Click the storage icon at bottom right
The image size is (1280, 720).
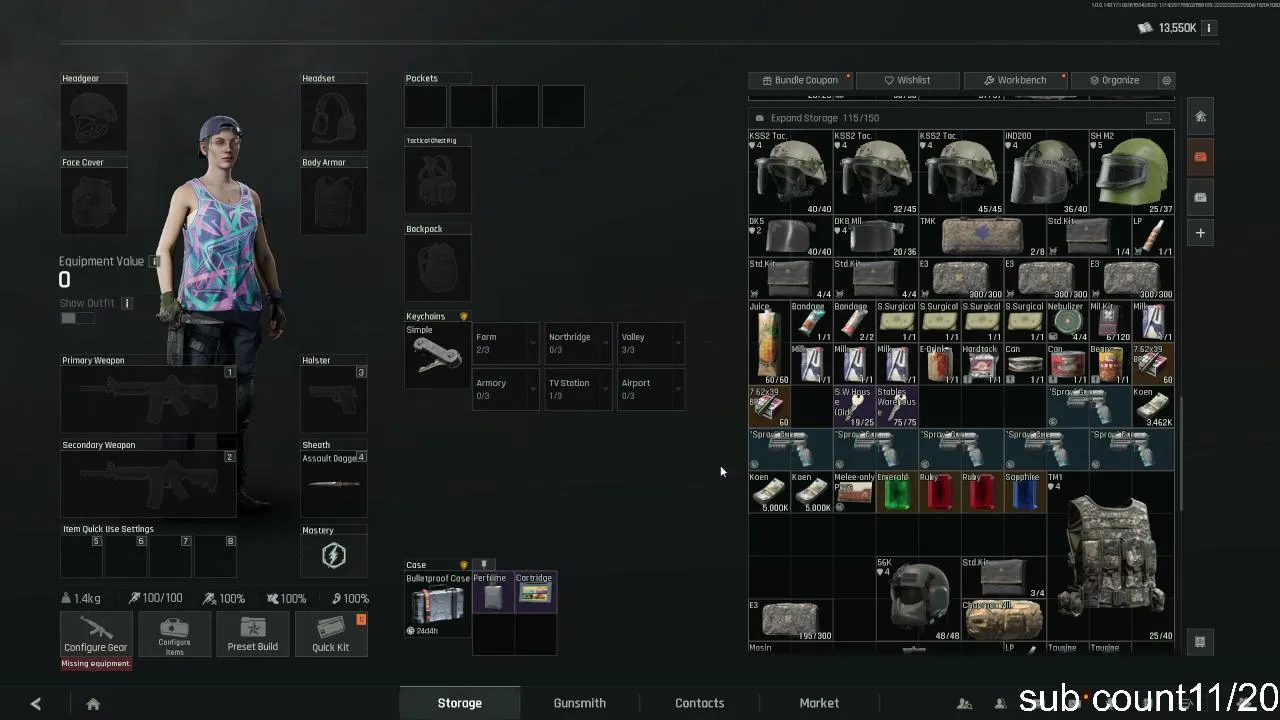1200,642
